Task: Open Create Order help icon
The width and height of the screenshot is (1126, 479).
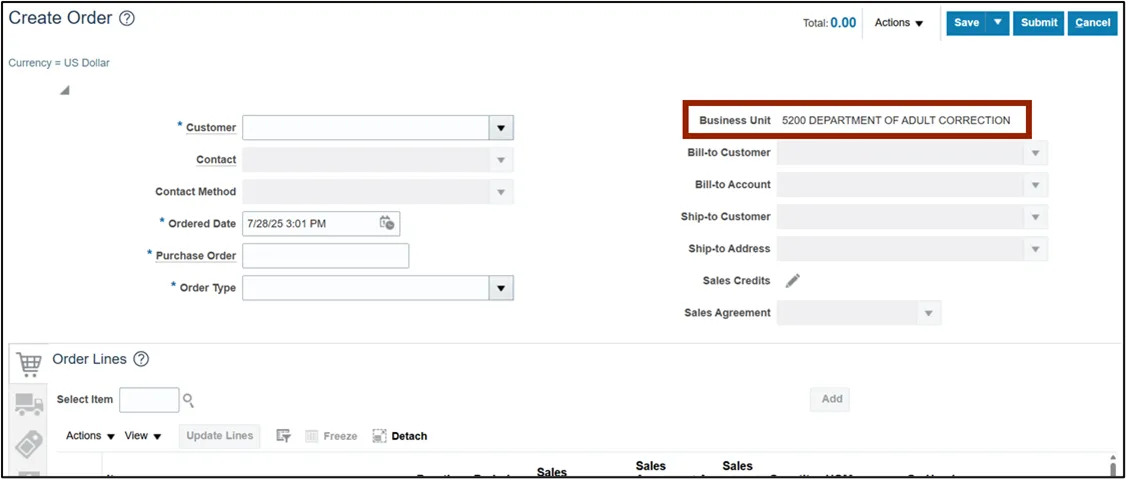Action: pyautogui.click(x=127, y=19)
